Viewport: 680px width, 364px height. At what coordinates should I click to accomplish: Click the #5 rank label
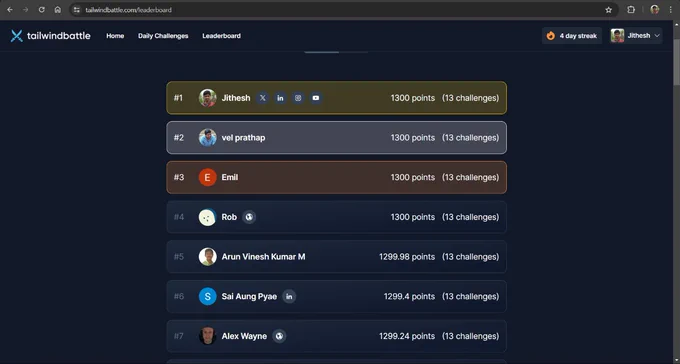coord(179,257)
